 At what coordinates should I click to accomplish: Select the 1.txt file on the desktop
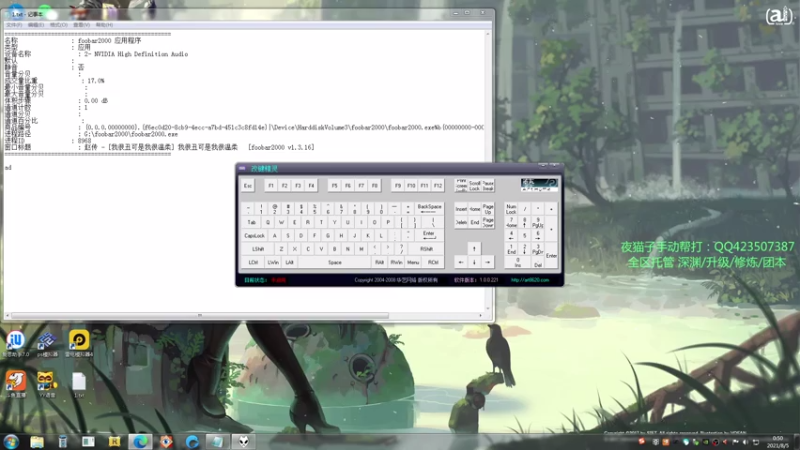pos(79,382)
